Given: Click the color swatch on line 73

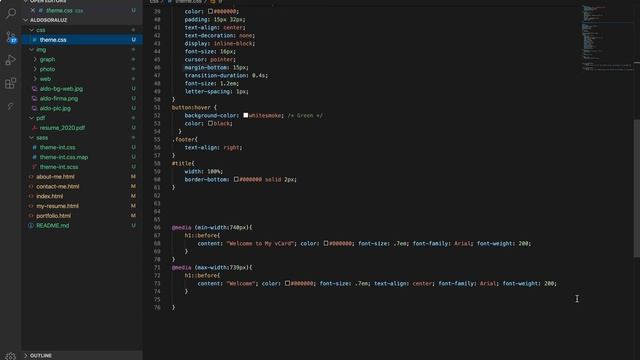Looking at the screenshot, I should tap(287, 283).
